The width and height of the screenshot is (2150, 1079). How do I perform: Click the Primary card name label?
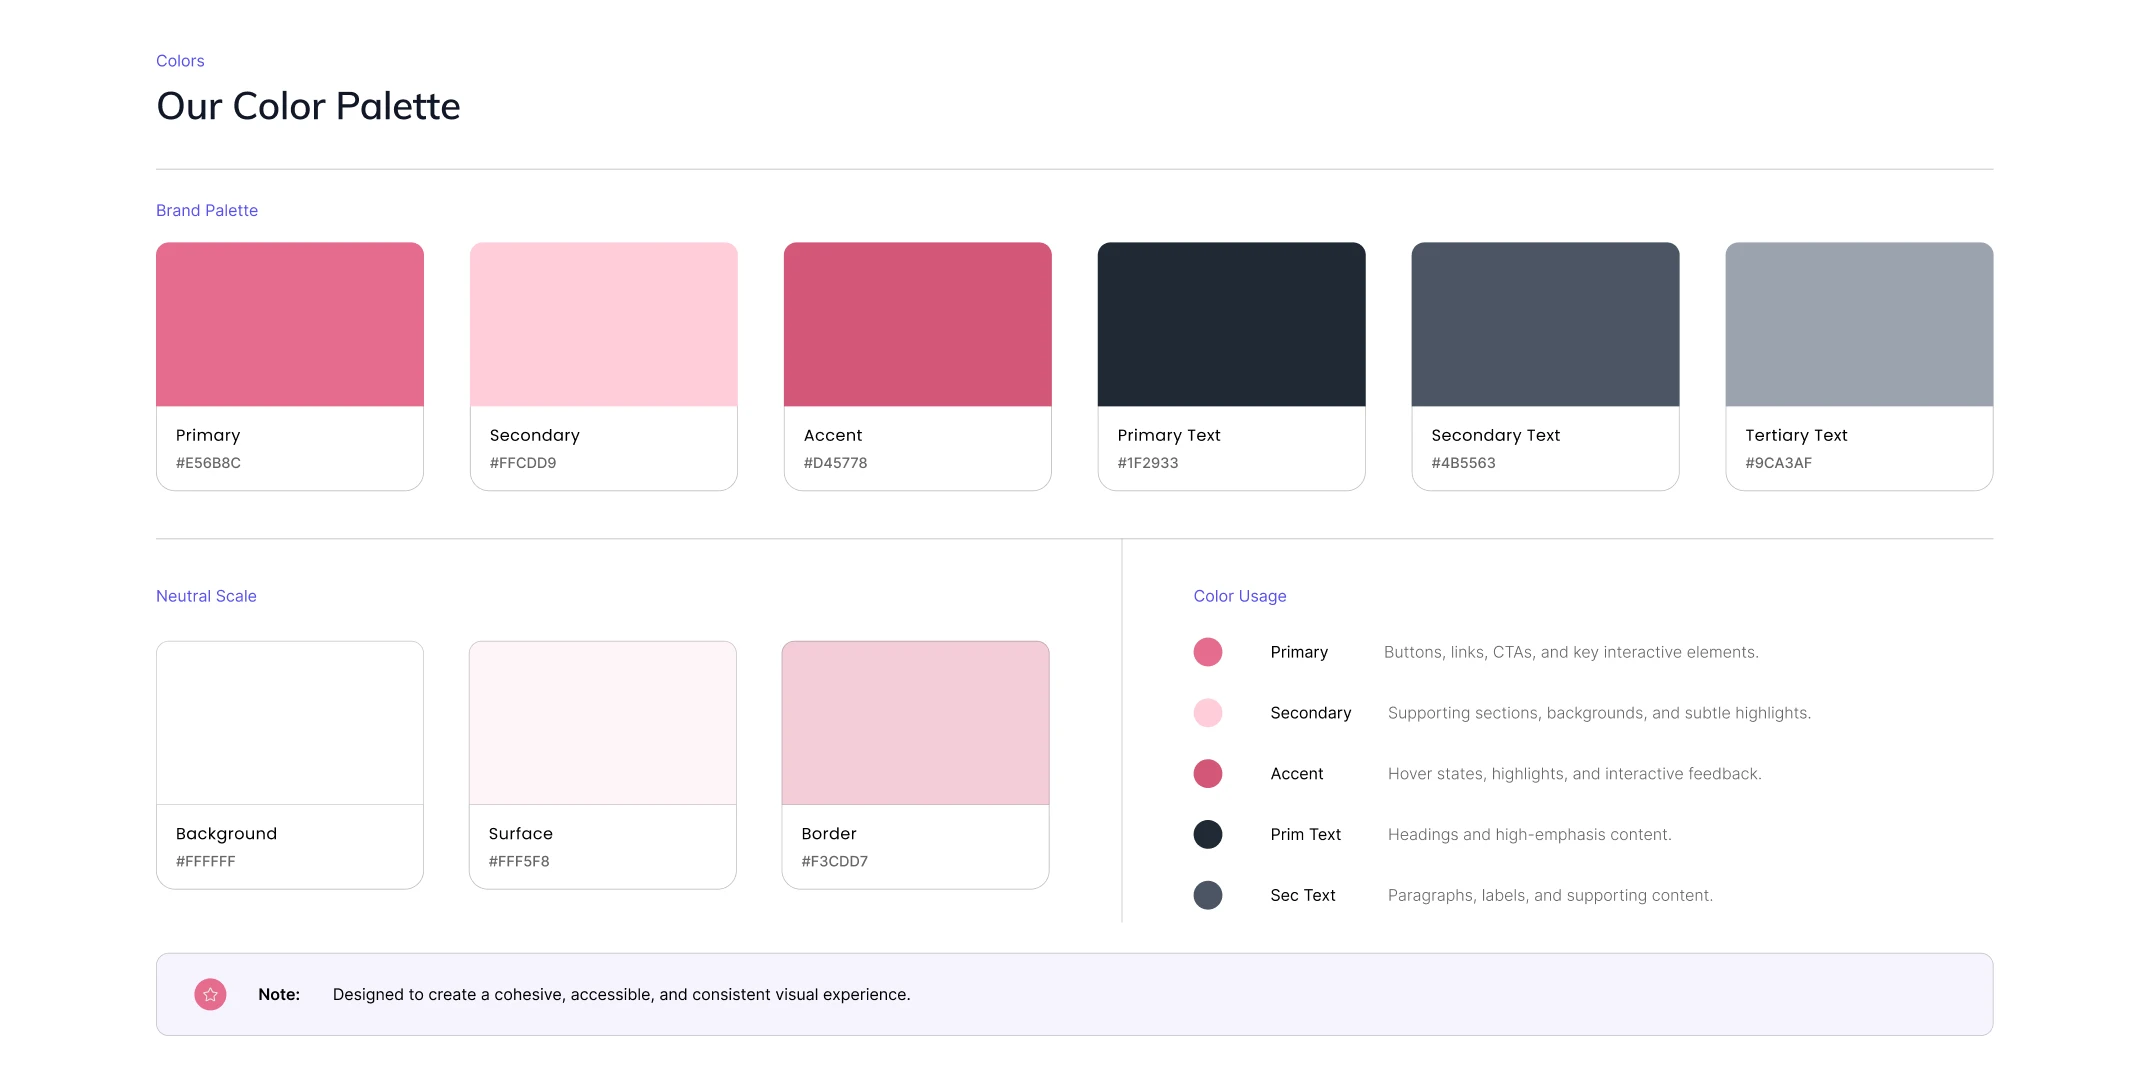click(208, 435)
